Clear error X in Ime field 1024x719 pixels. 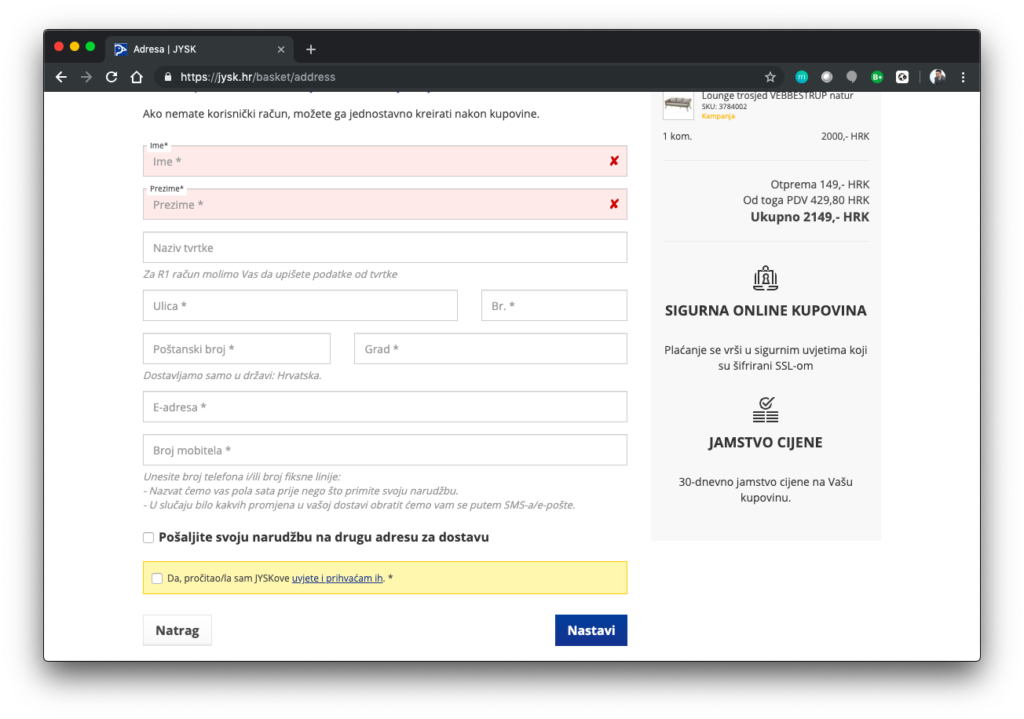click(x=614, y=161)
